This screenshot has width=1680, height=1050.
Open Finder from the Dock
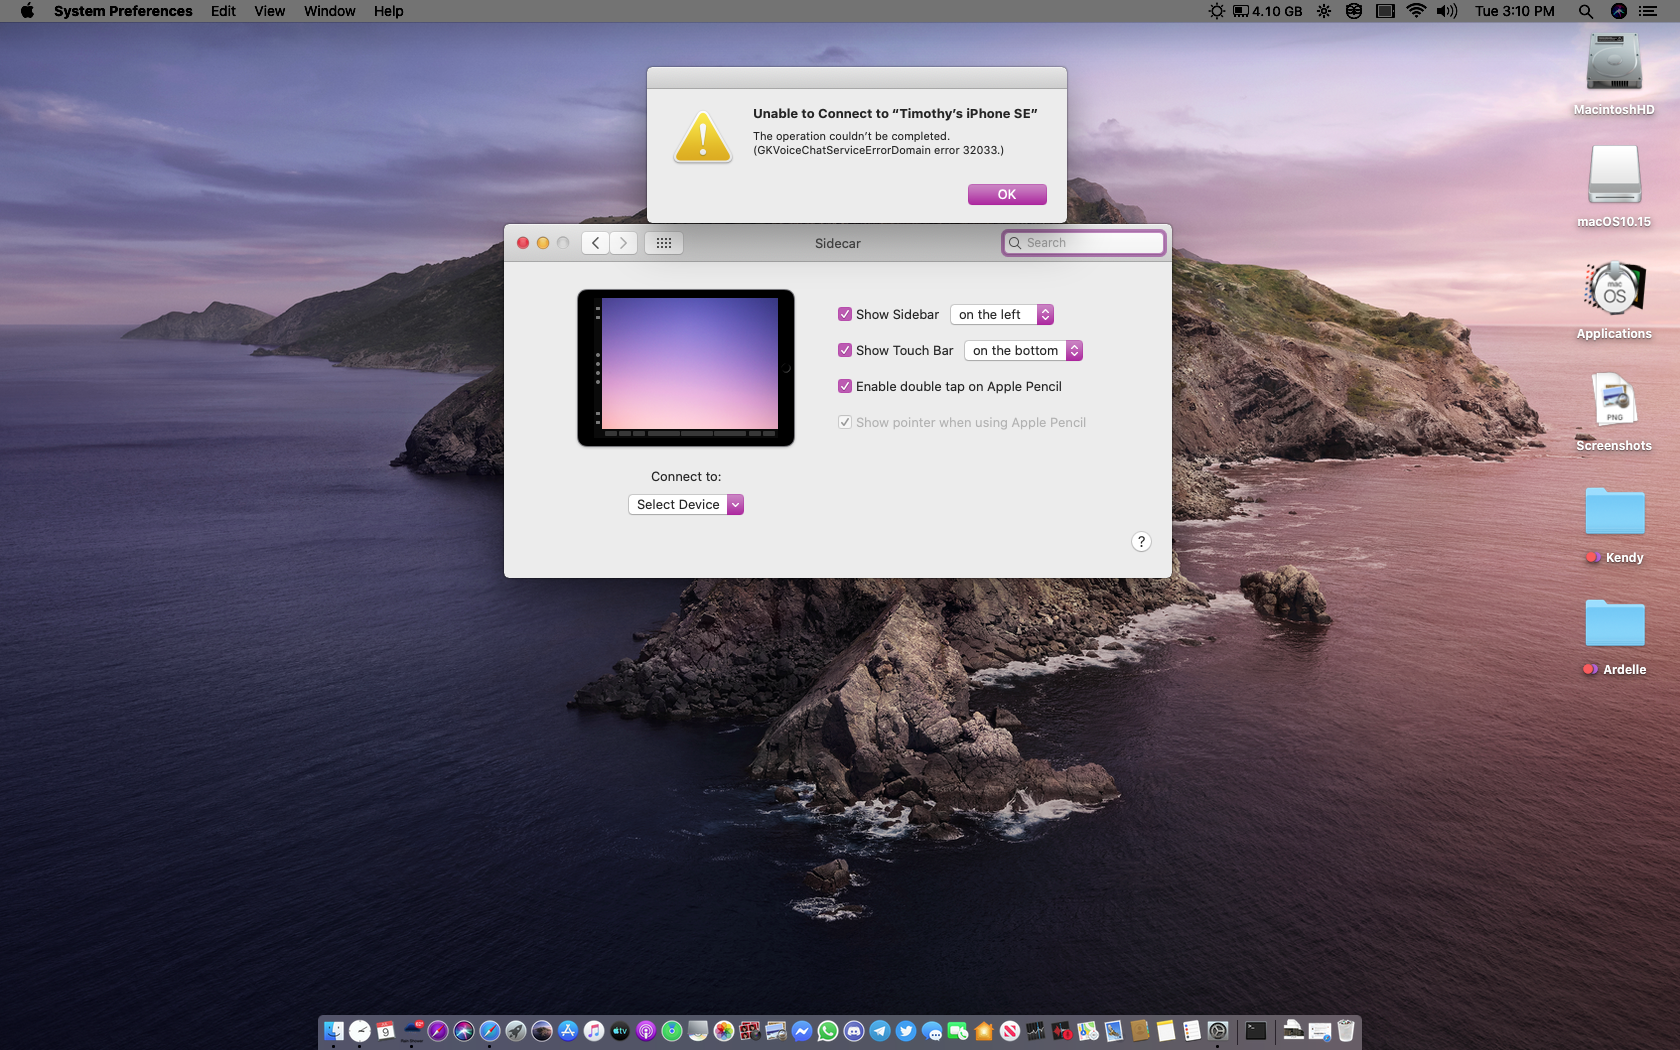point(334,1031)
